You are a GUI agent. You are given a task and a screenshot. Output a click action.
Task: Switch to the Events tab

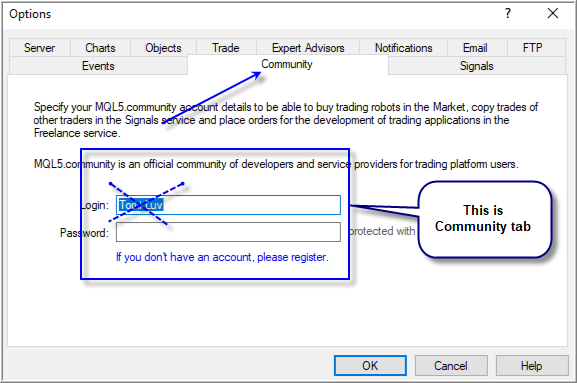98,66
